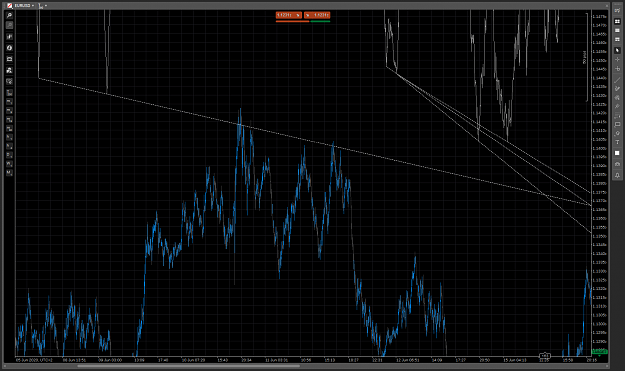Click the '10 Jun 07:29' time label
Viewport: 625px width, 371px height.
click(193, 360)
